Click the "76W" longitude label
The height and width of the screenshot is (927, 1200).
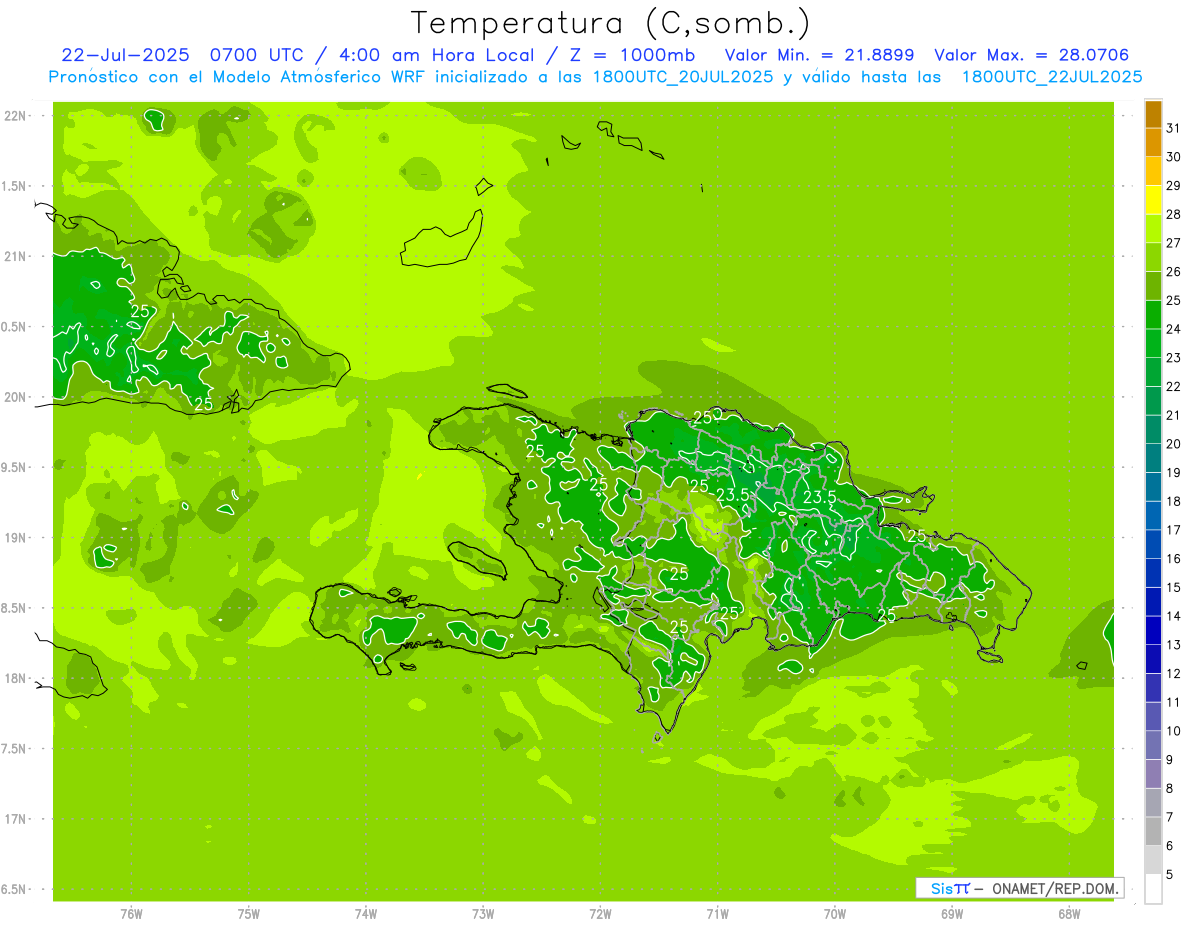131,913
